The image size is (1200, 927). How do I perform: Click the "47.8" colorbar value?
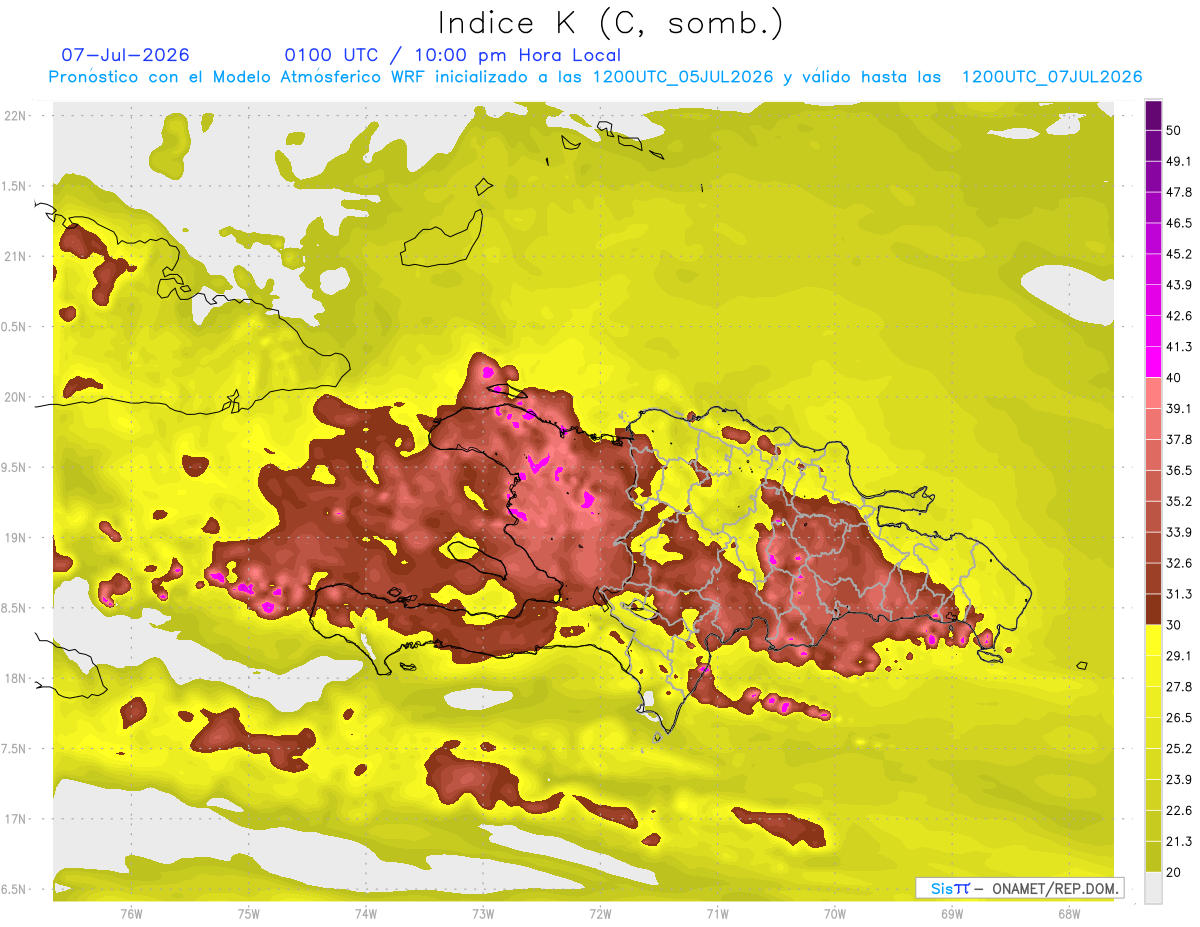1178,192
